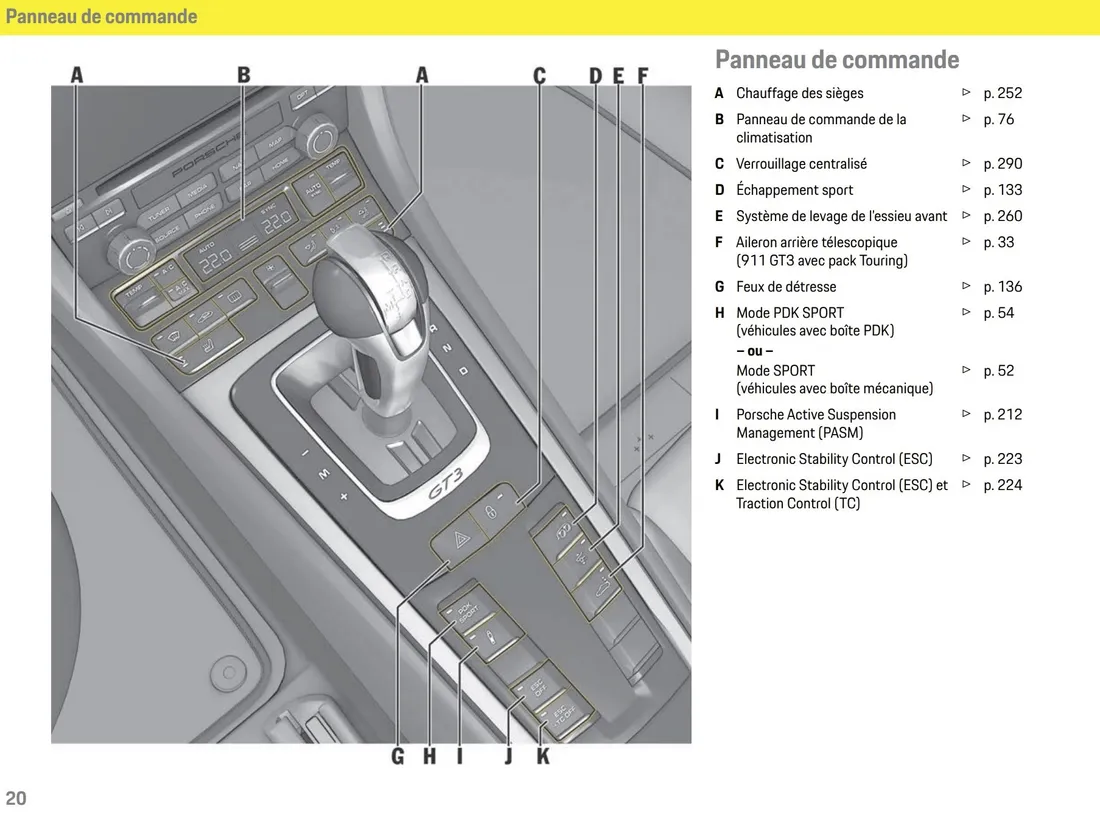Select '(véhicules avec boîte mécanique)' text
This screenshot has height=817, width=1100.
(835, 389)
